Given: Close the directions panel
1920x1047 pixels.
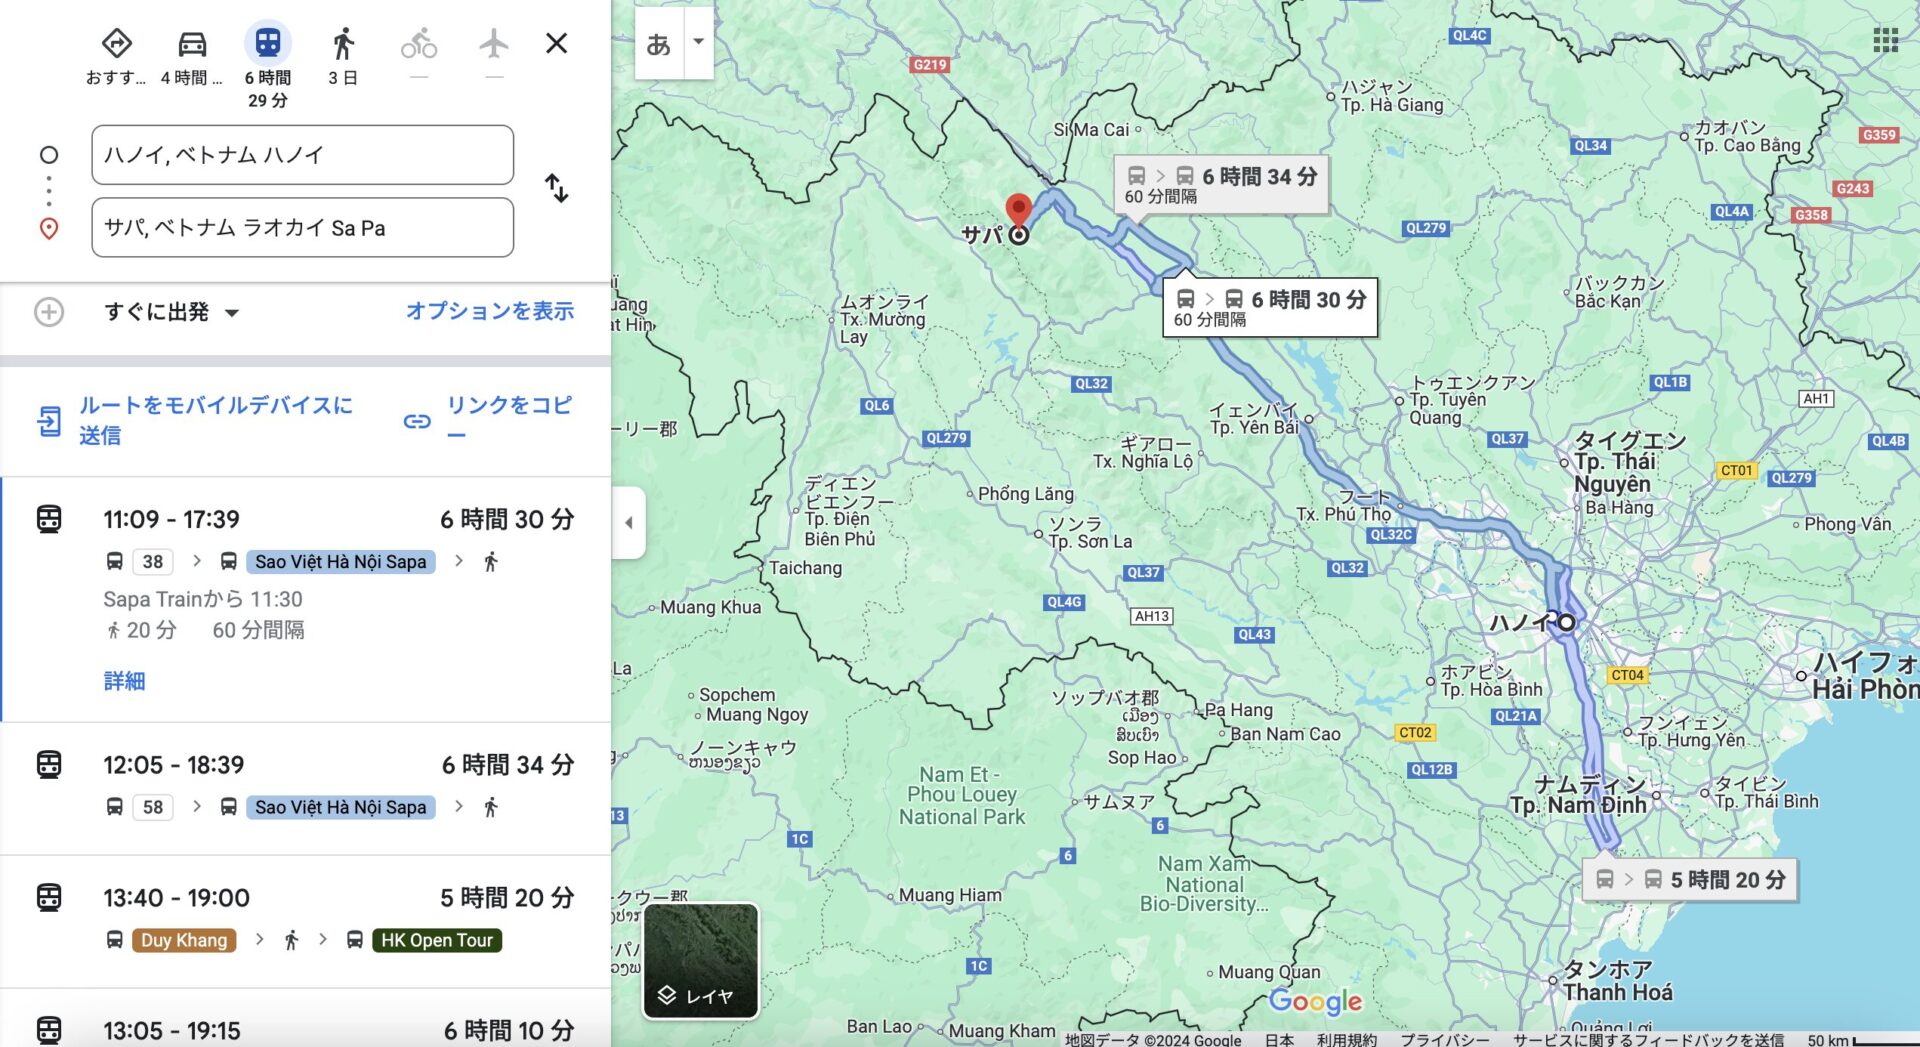Looking at the screenshot, I should (557, 43).
